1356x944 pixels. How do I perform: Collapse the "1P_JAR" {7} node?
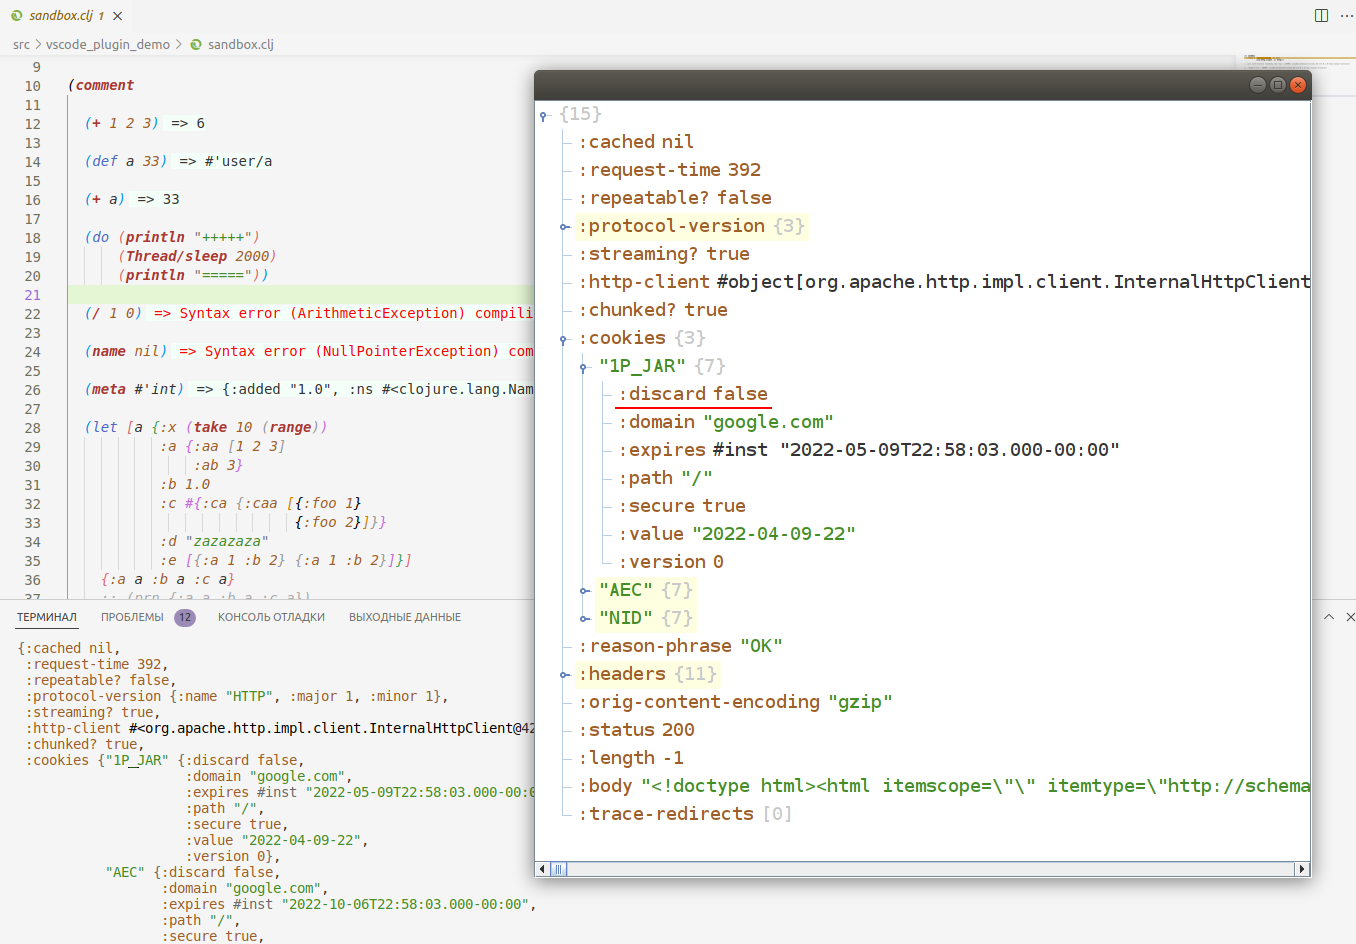tap(584, 368)
